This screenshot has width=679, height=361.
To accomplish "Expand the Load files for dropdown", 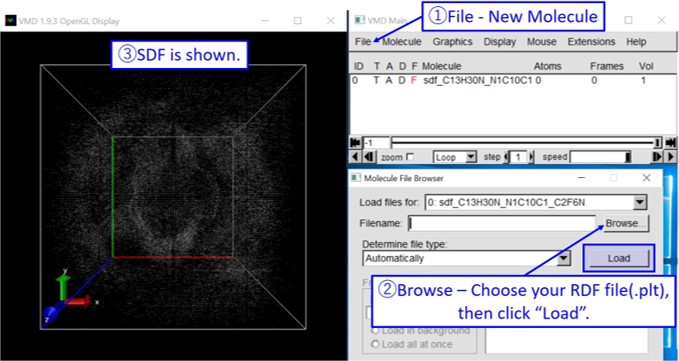I will [x=639, y=202].
